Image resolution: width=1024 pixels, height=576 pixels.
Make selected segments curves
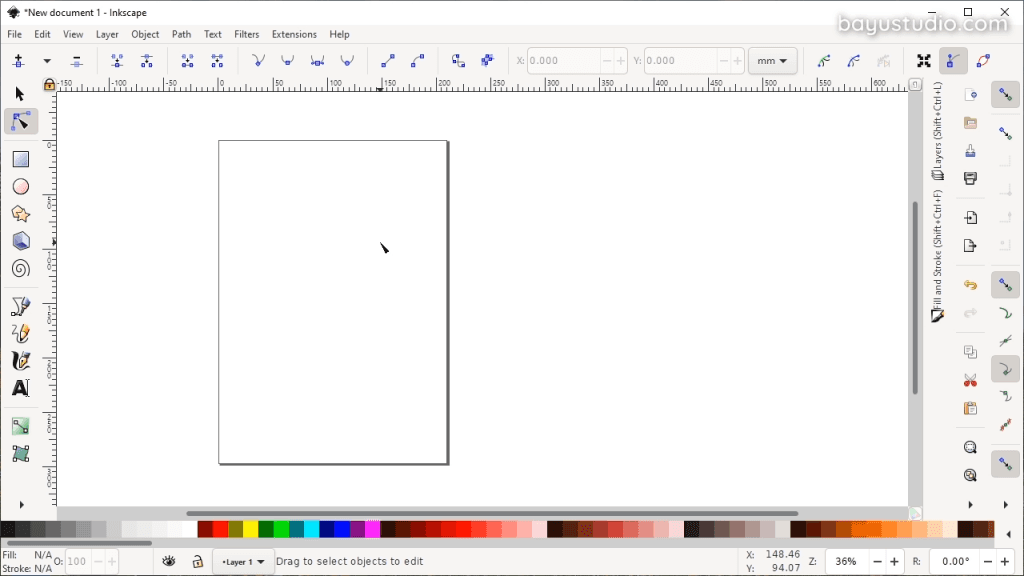tap(418, 61)
